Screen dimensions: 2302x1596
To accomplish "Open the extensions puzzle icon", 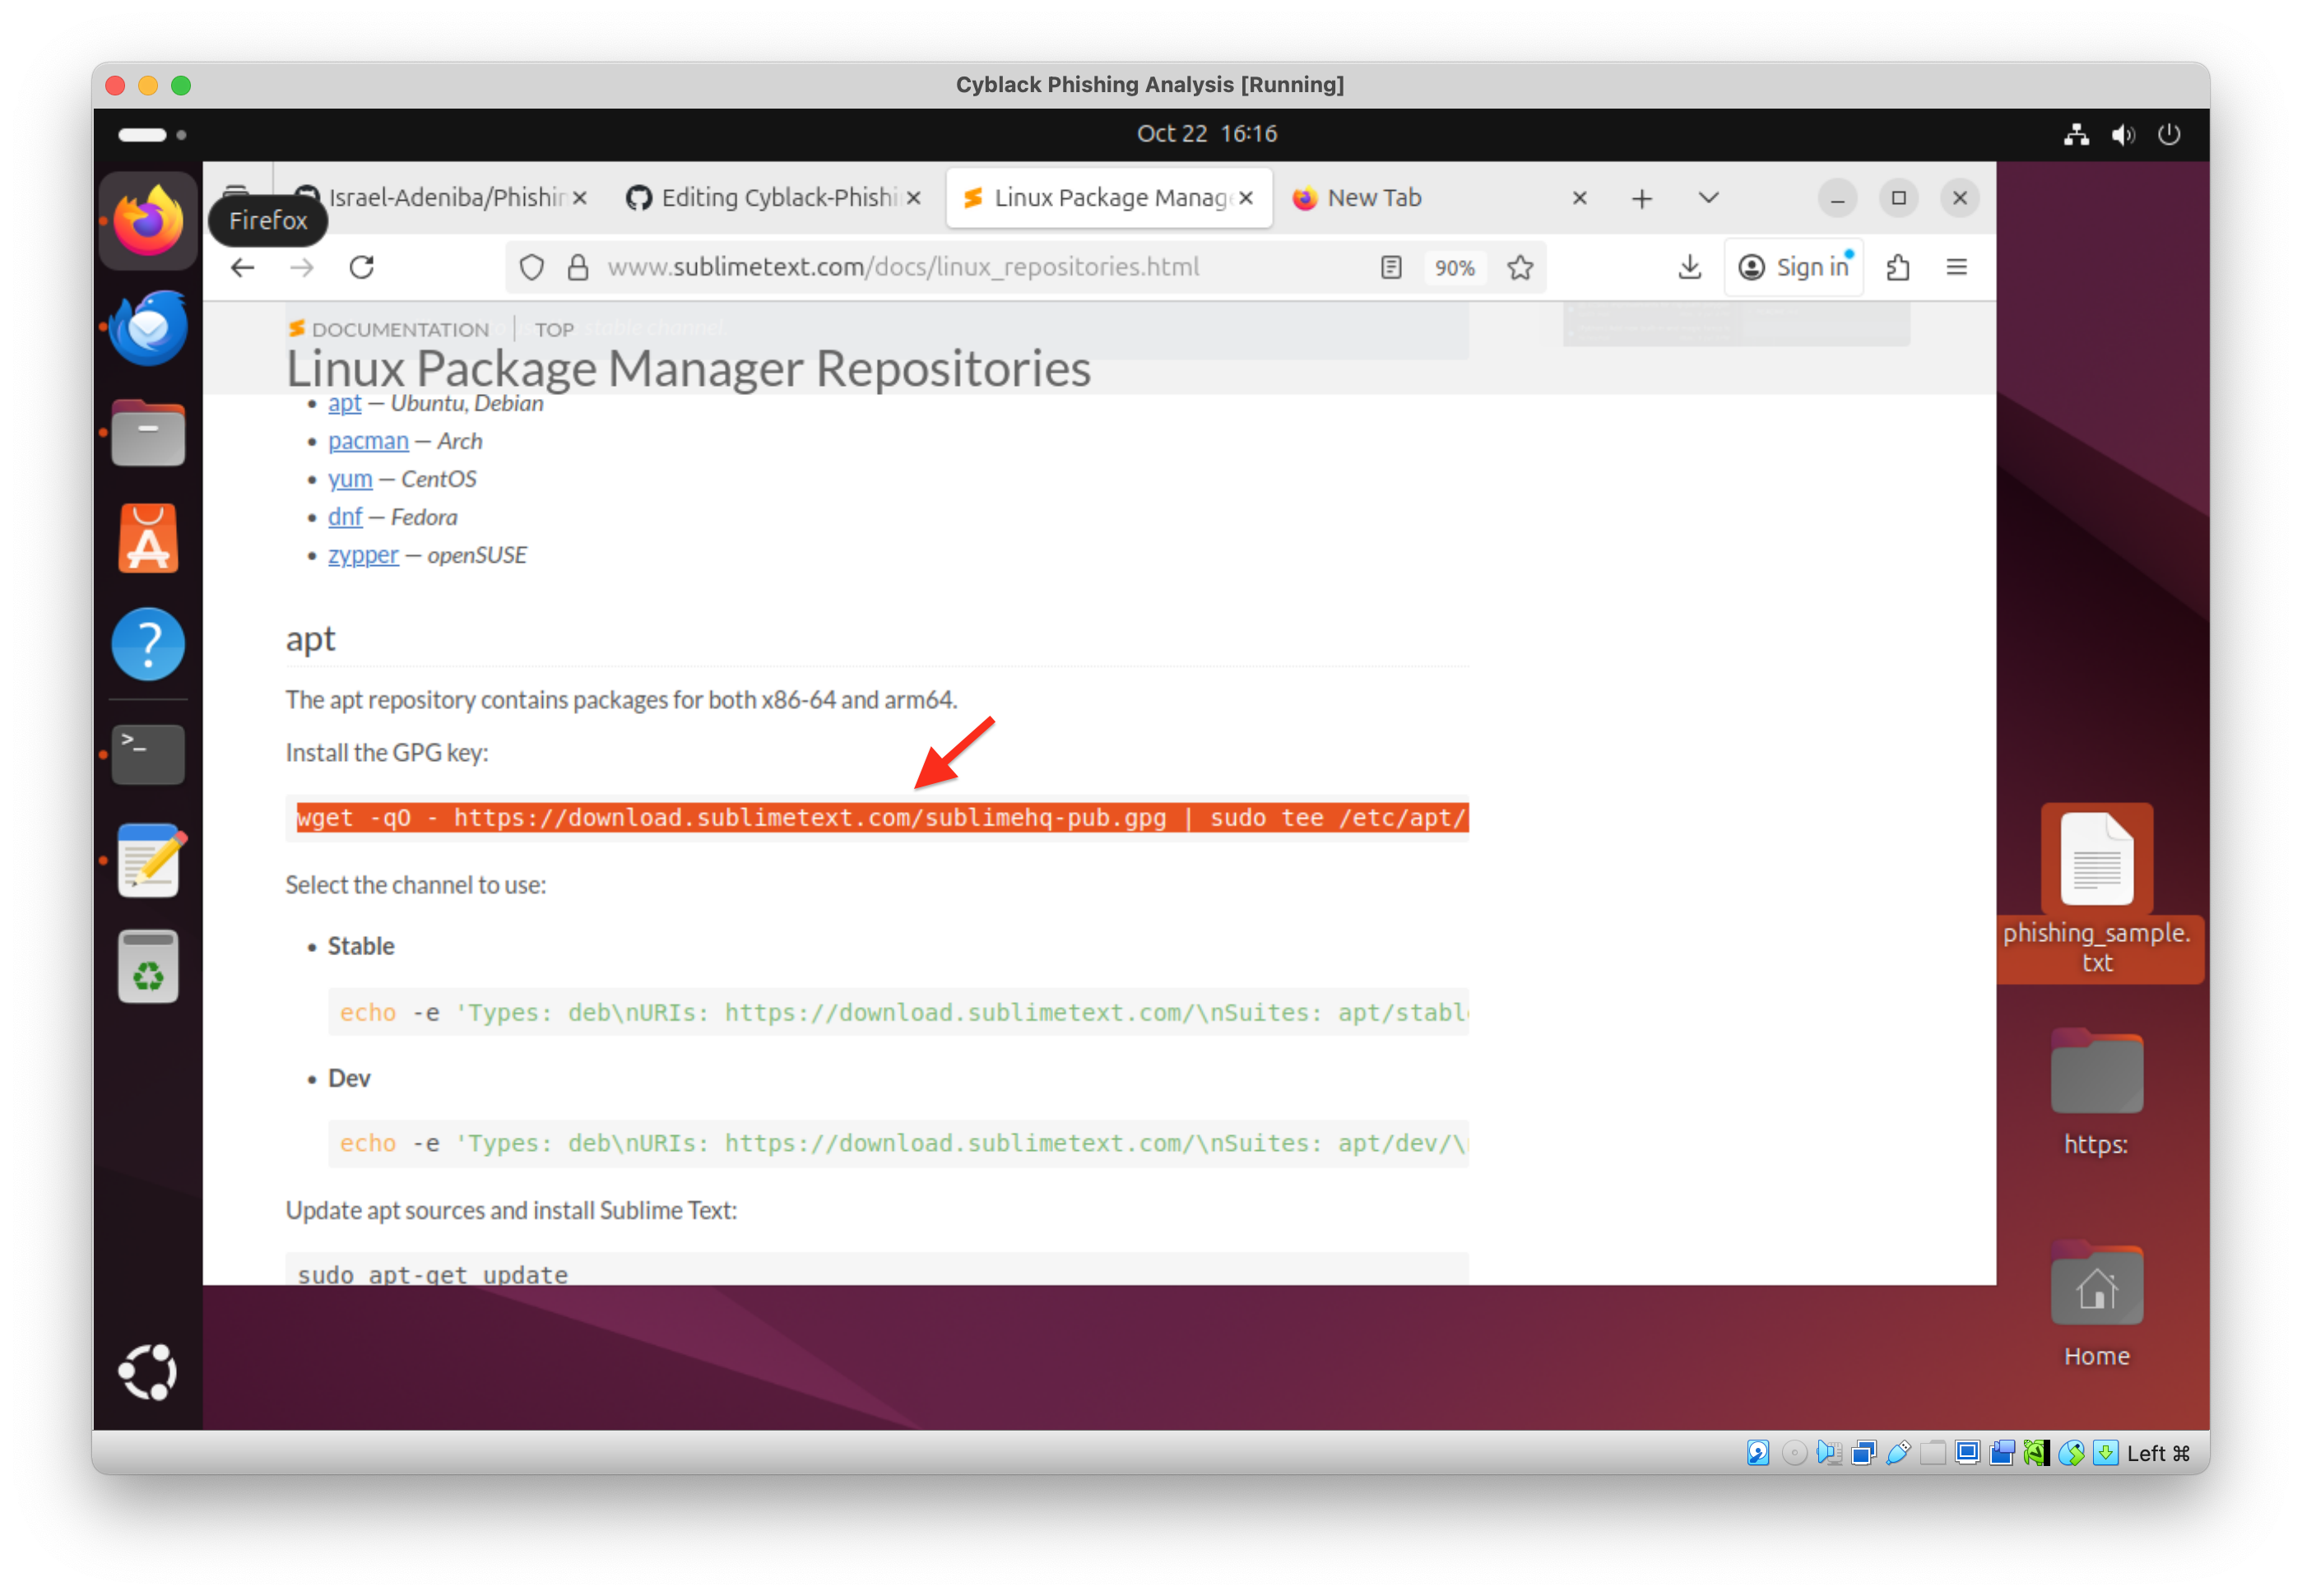I will (1897, 267).
